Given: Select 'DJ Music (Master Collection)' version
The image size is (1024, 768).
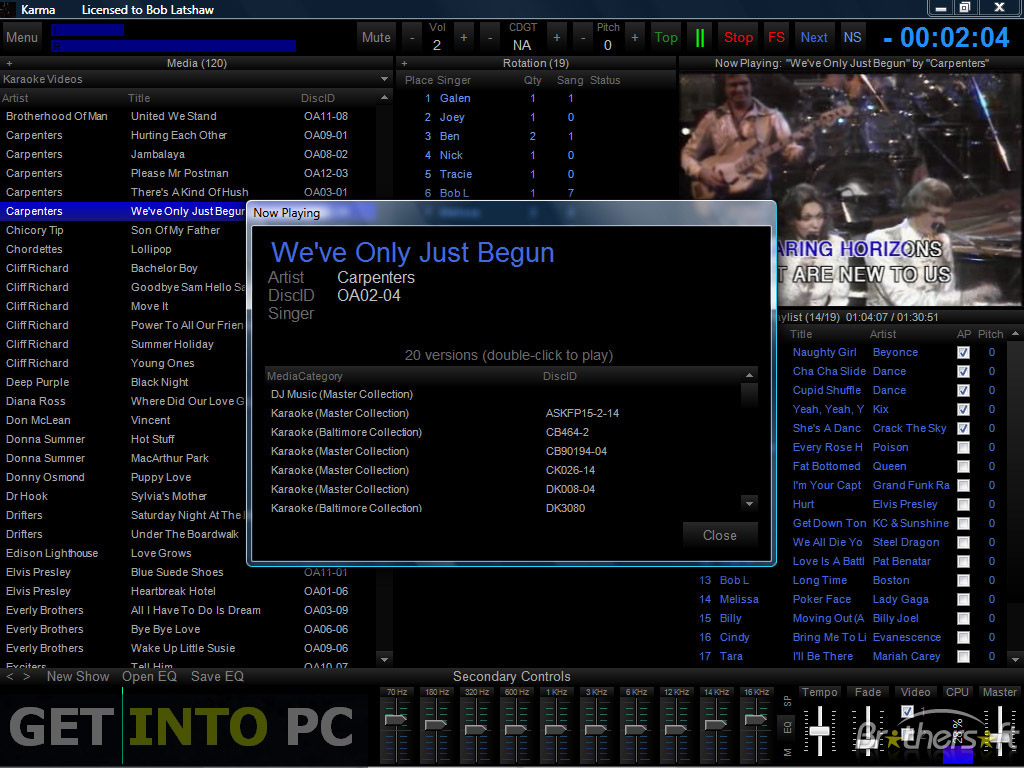Looking at the screenshot, I should 503,394.
